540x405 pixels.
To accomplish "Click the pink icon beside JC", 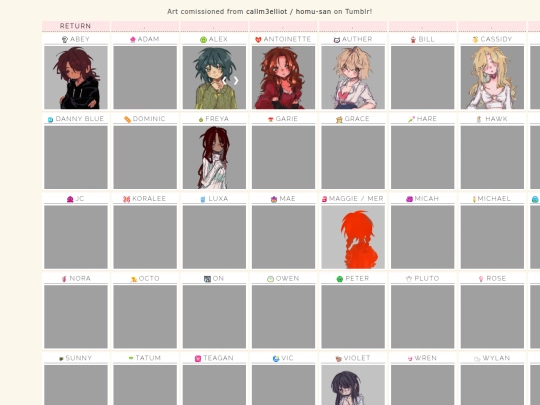I will pyautogui.click(x=70, y=199).
